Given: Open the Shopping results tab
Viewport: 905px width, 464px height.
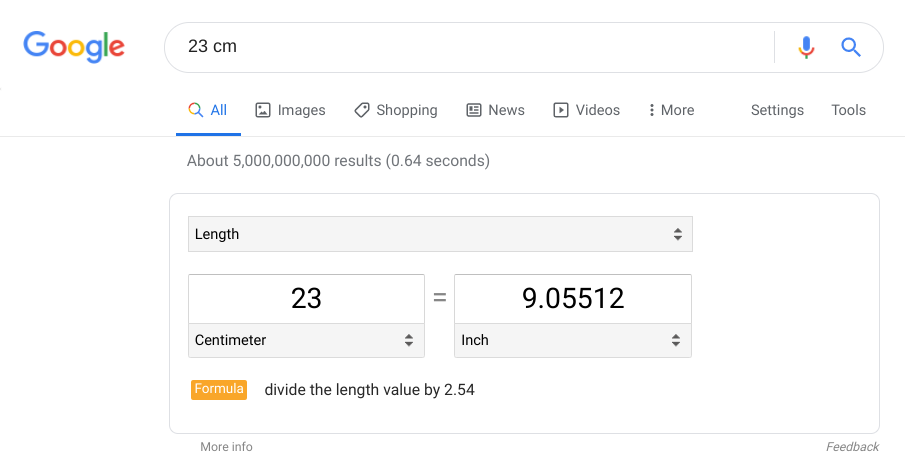Looking at the screenshot, I should coord(396,110).
